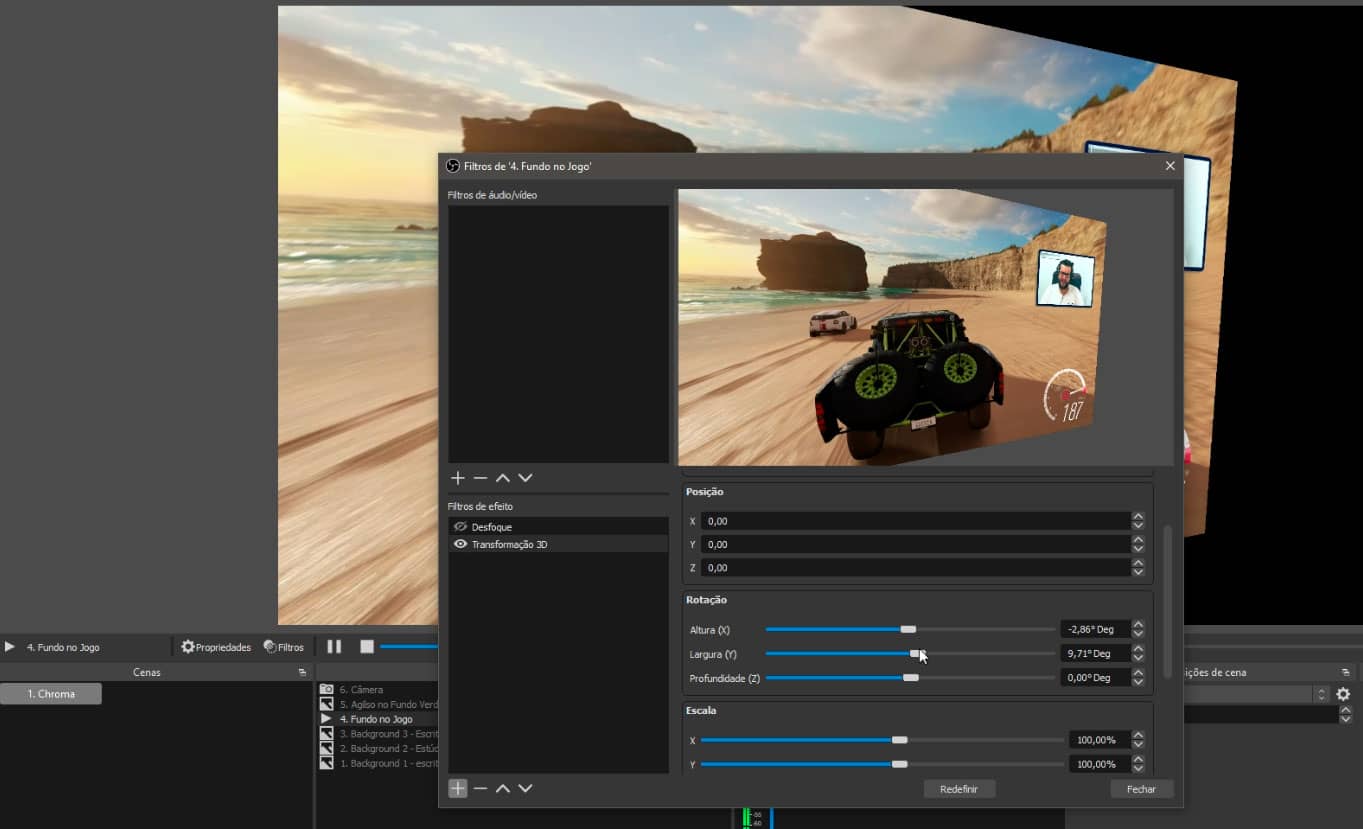The width and height of the screenshot is (1363, 829).
Task: Click the Altura (X) rotation slider handle
Action: tap(908, 629)
